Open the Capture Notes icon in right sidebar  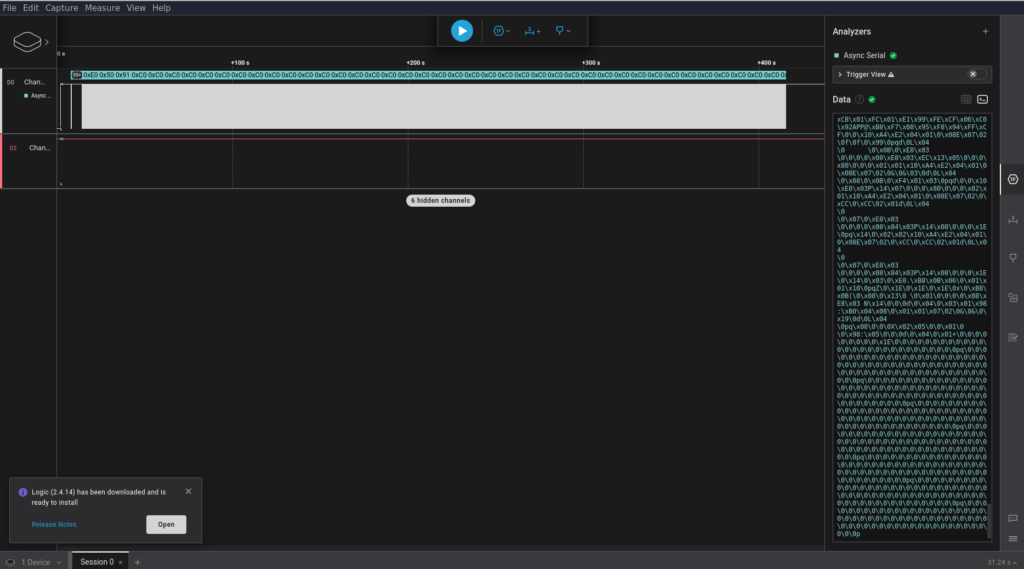click(x=1013, y=337)
